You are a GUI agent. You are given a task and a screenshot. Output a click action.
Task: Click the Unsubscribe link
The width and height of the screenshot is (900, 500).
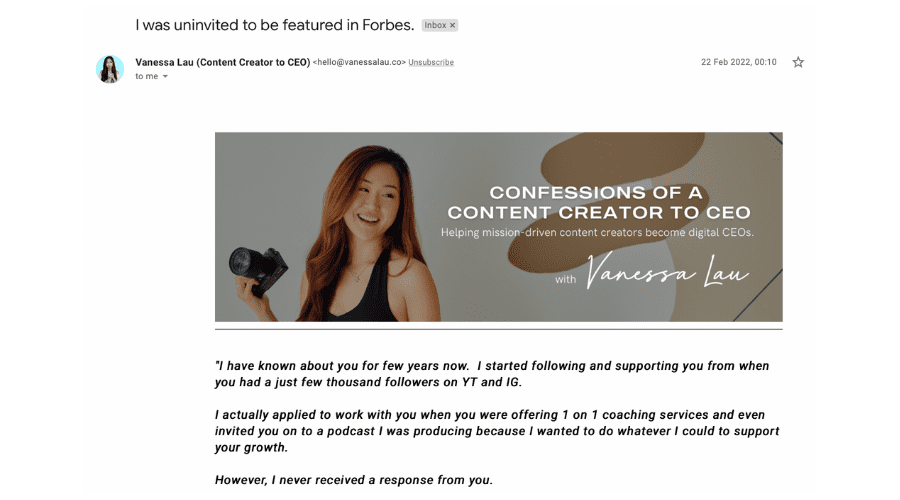pos(431,62)
